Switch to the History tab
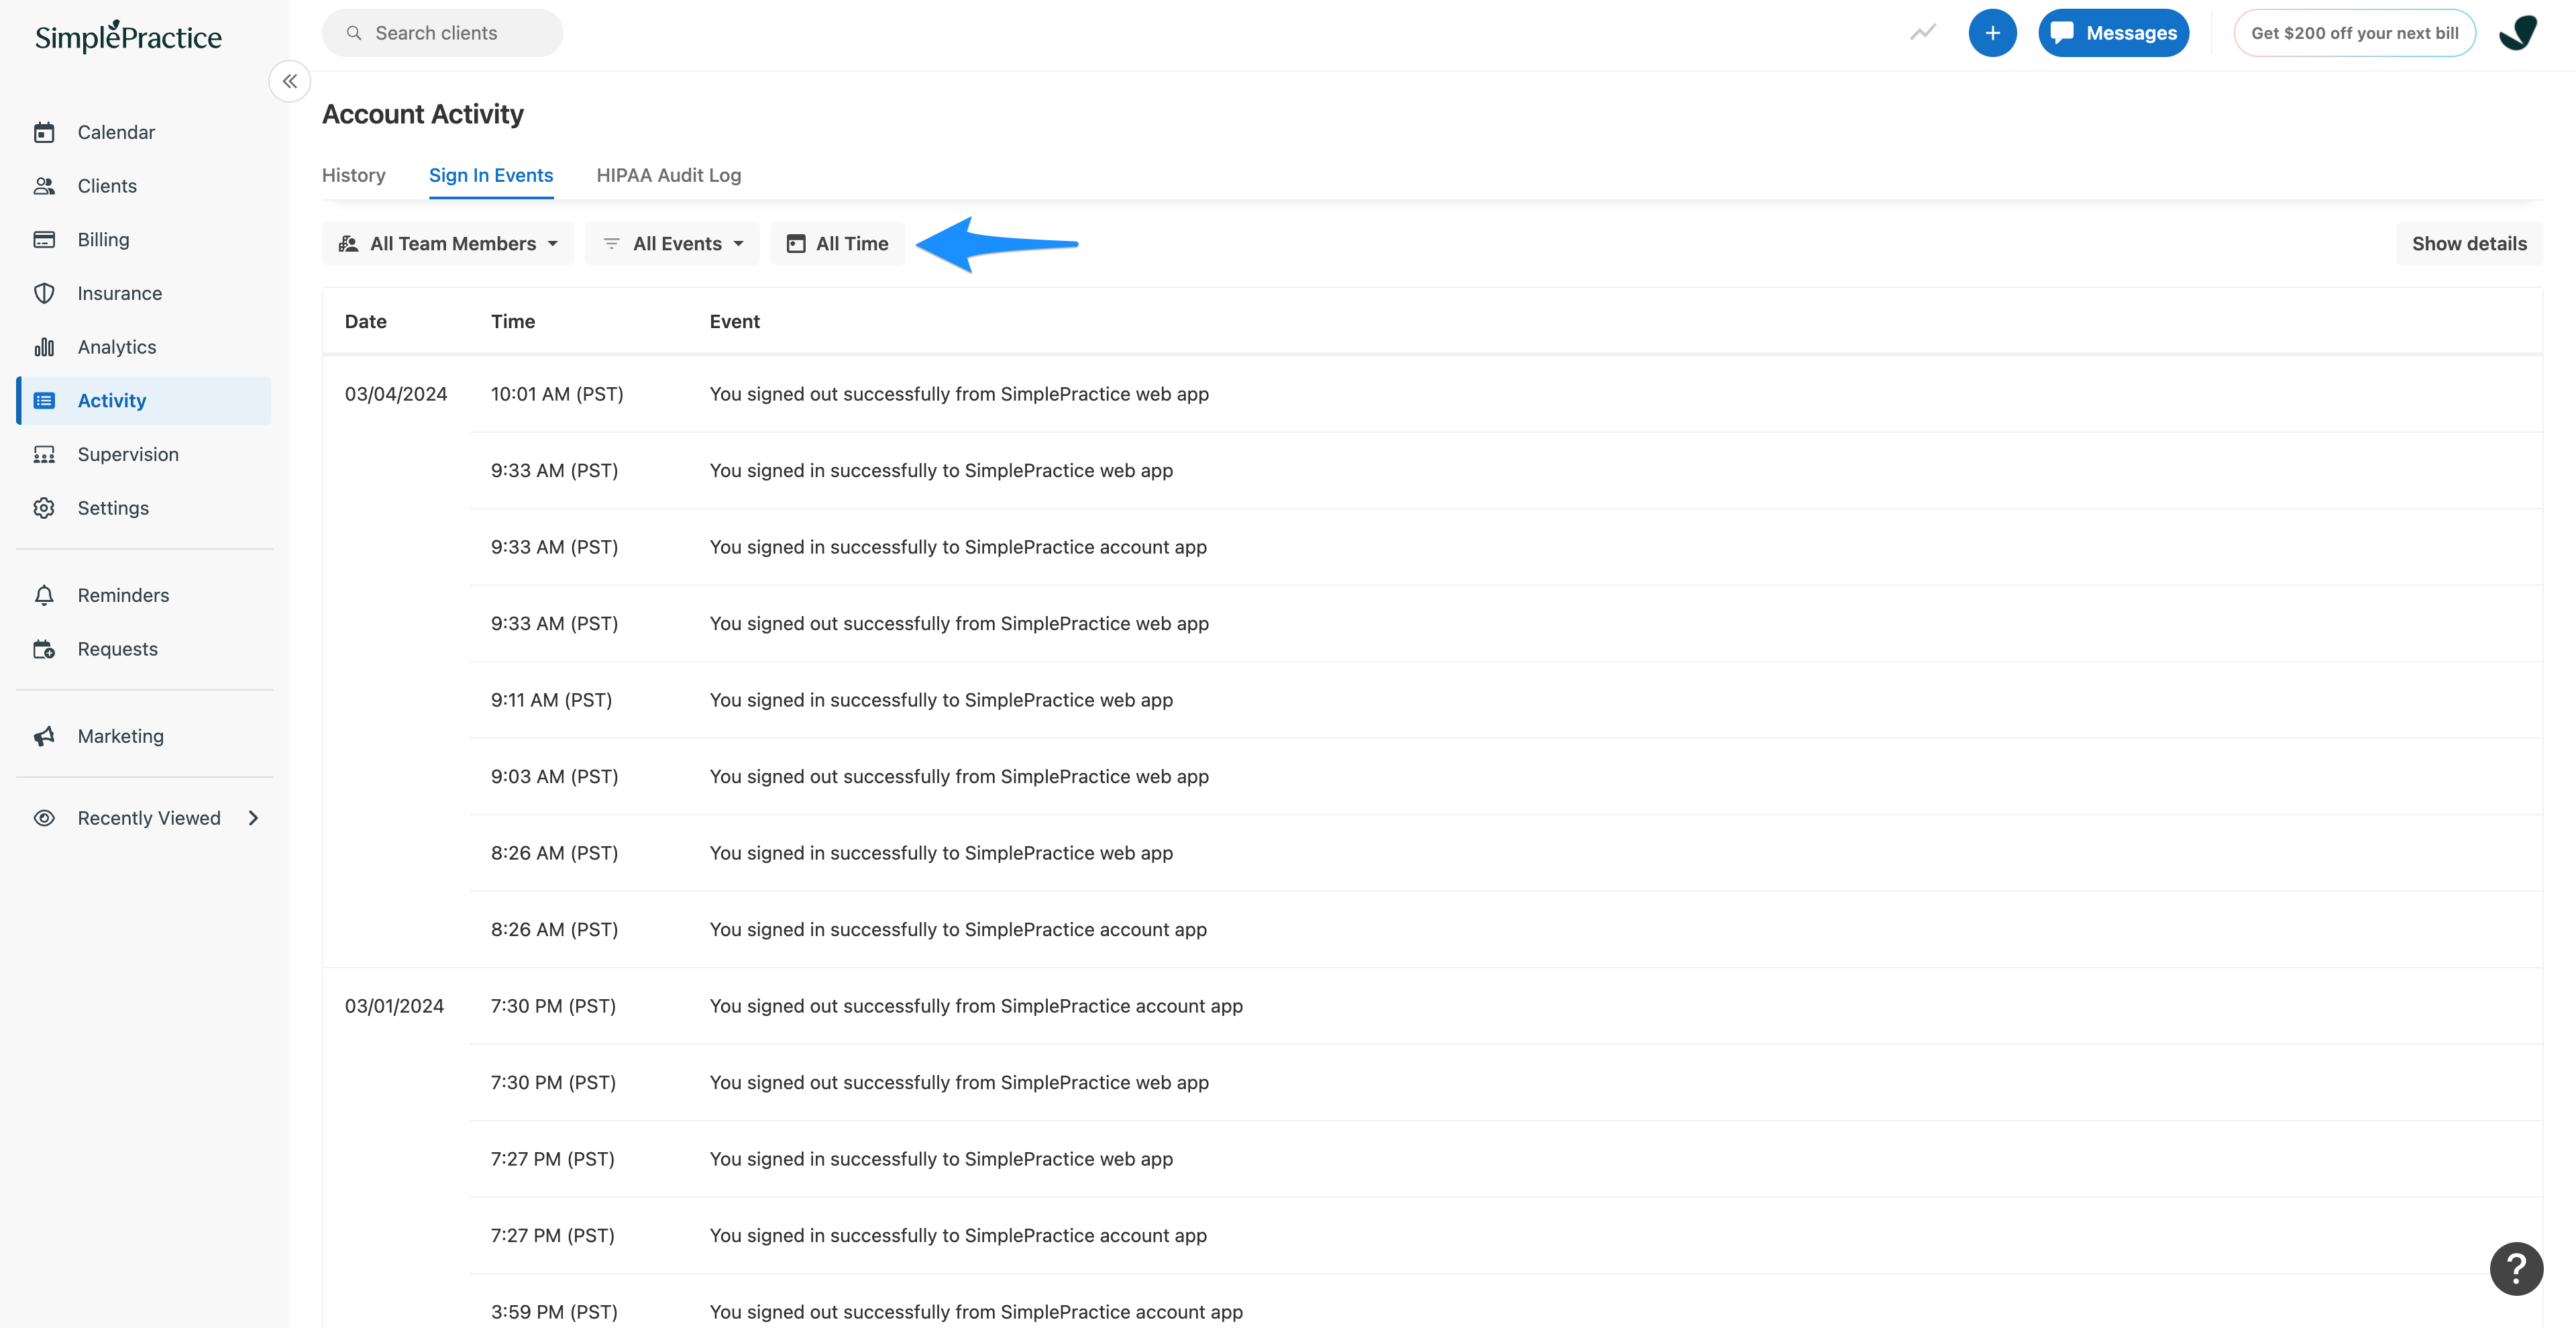This screenshot has width=2576, height=1328. coord(354,175)
